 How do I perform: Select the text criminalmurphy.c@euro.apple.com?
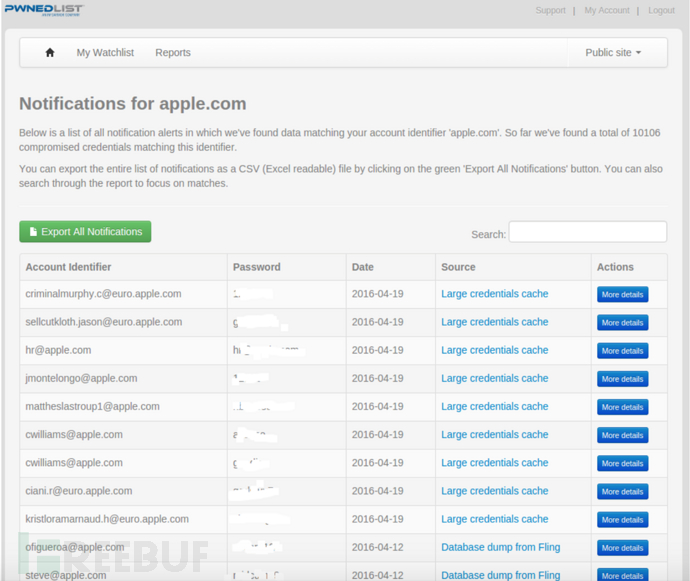(x=103, y=294)
